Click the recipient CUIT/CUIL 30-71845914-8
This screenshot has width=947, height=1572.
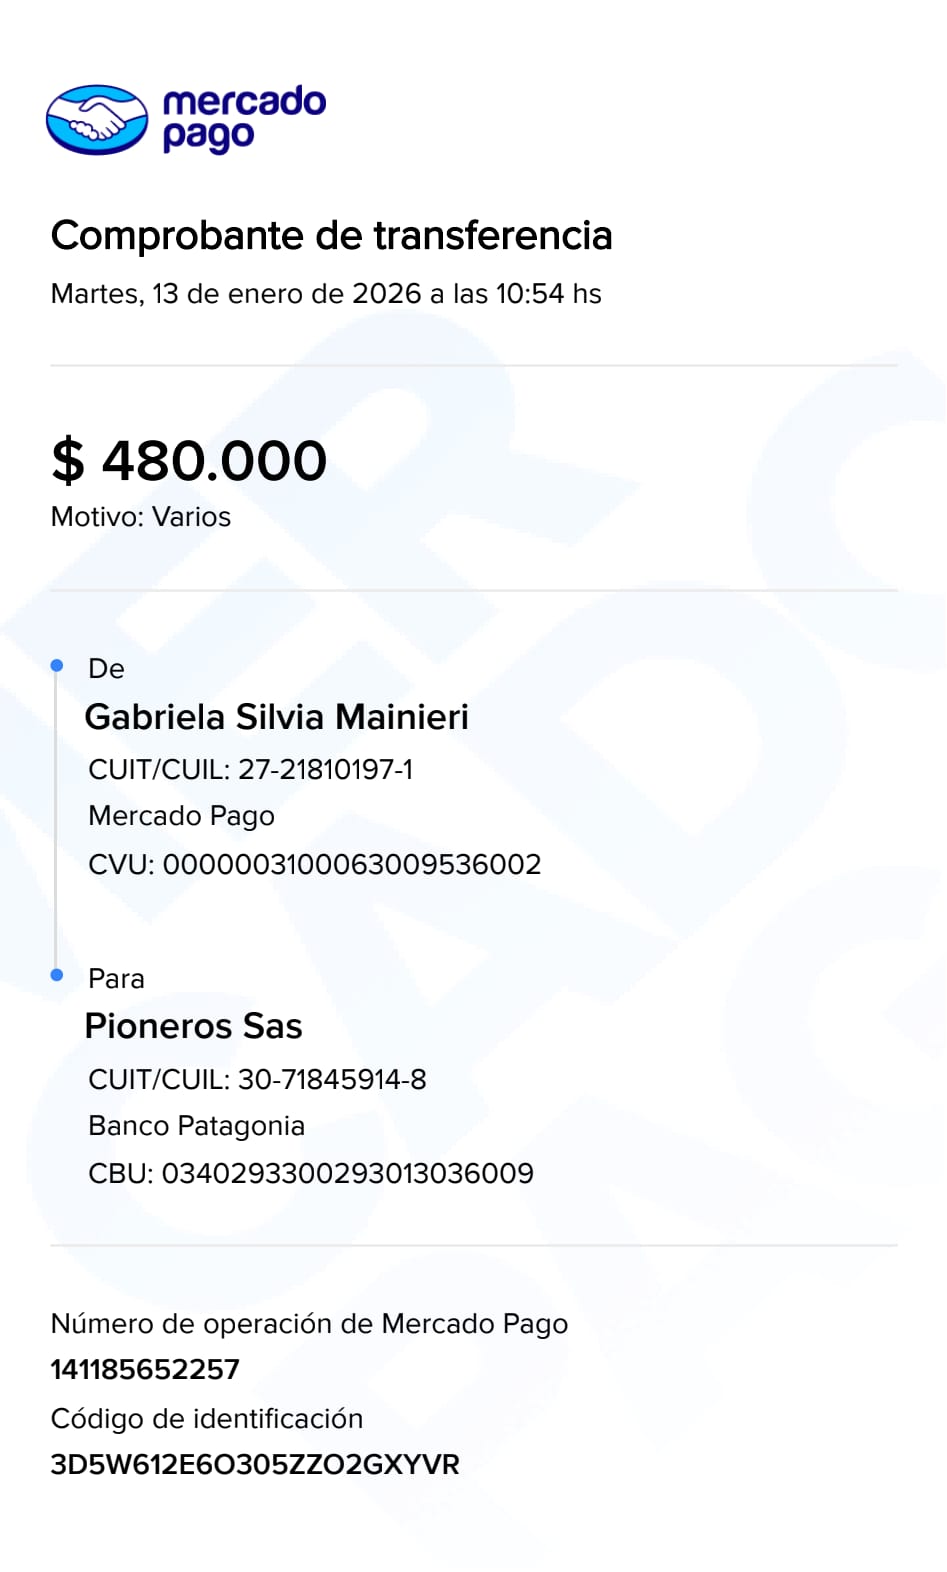(x=257, y=1079)
